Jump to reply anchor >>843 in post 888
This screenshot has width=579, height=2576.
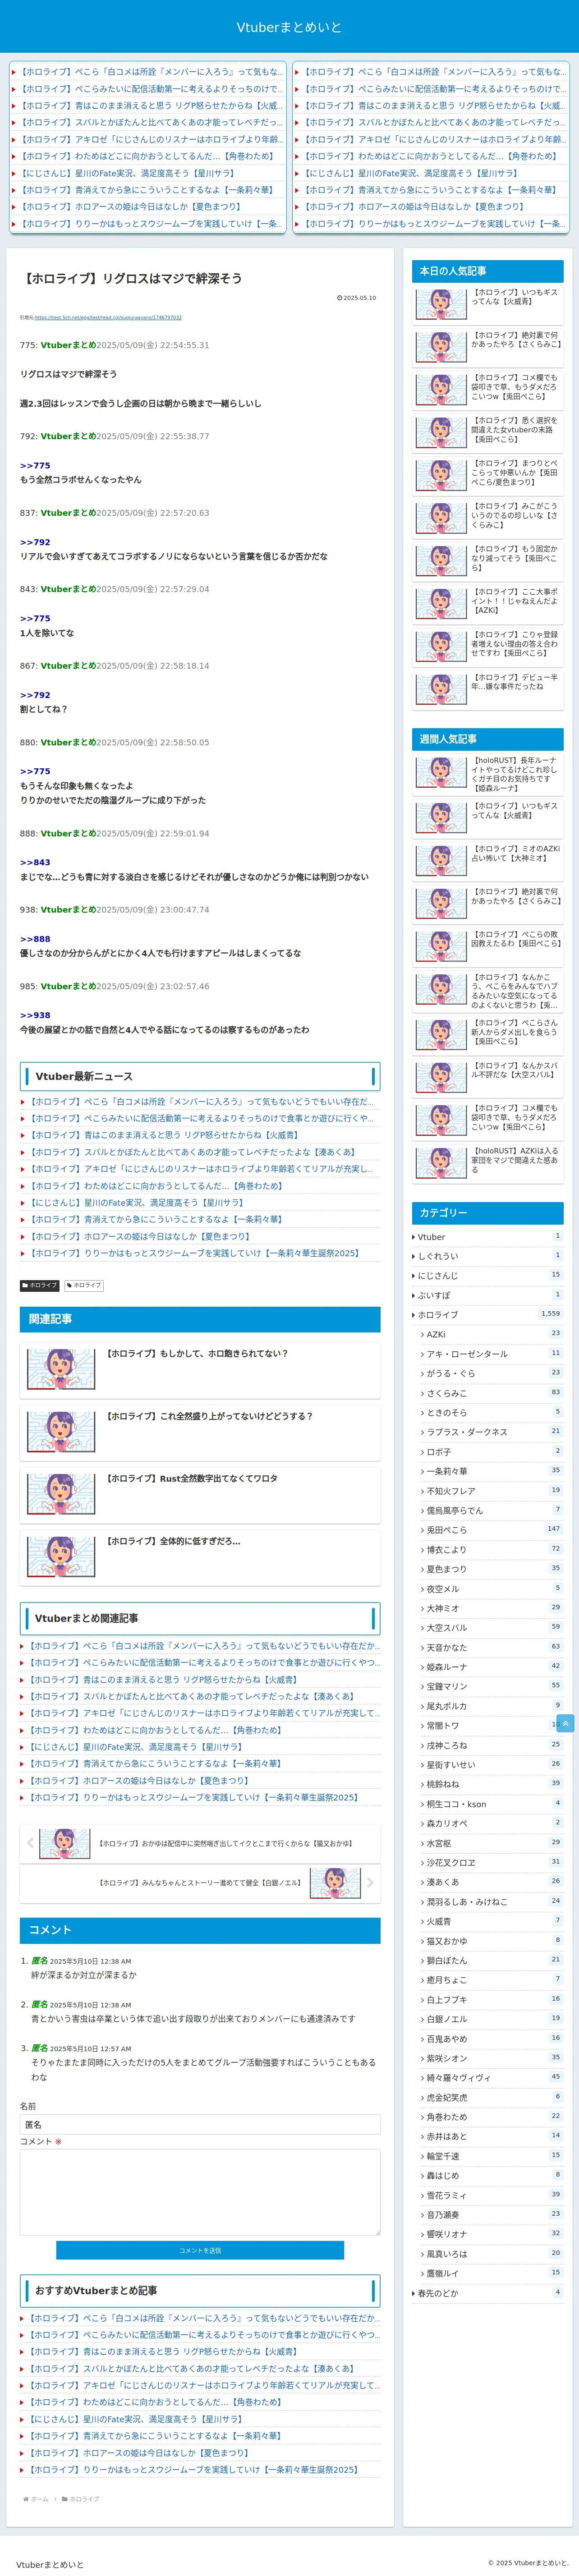[x=35, y=862]
